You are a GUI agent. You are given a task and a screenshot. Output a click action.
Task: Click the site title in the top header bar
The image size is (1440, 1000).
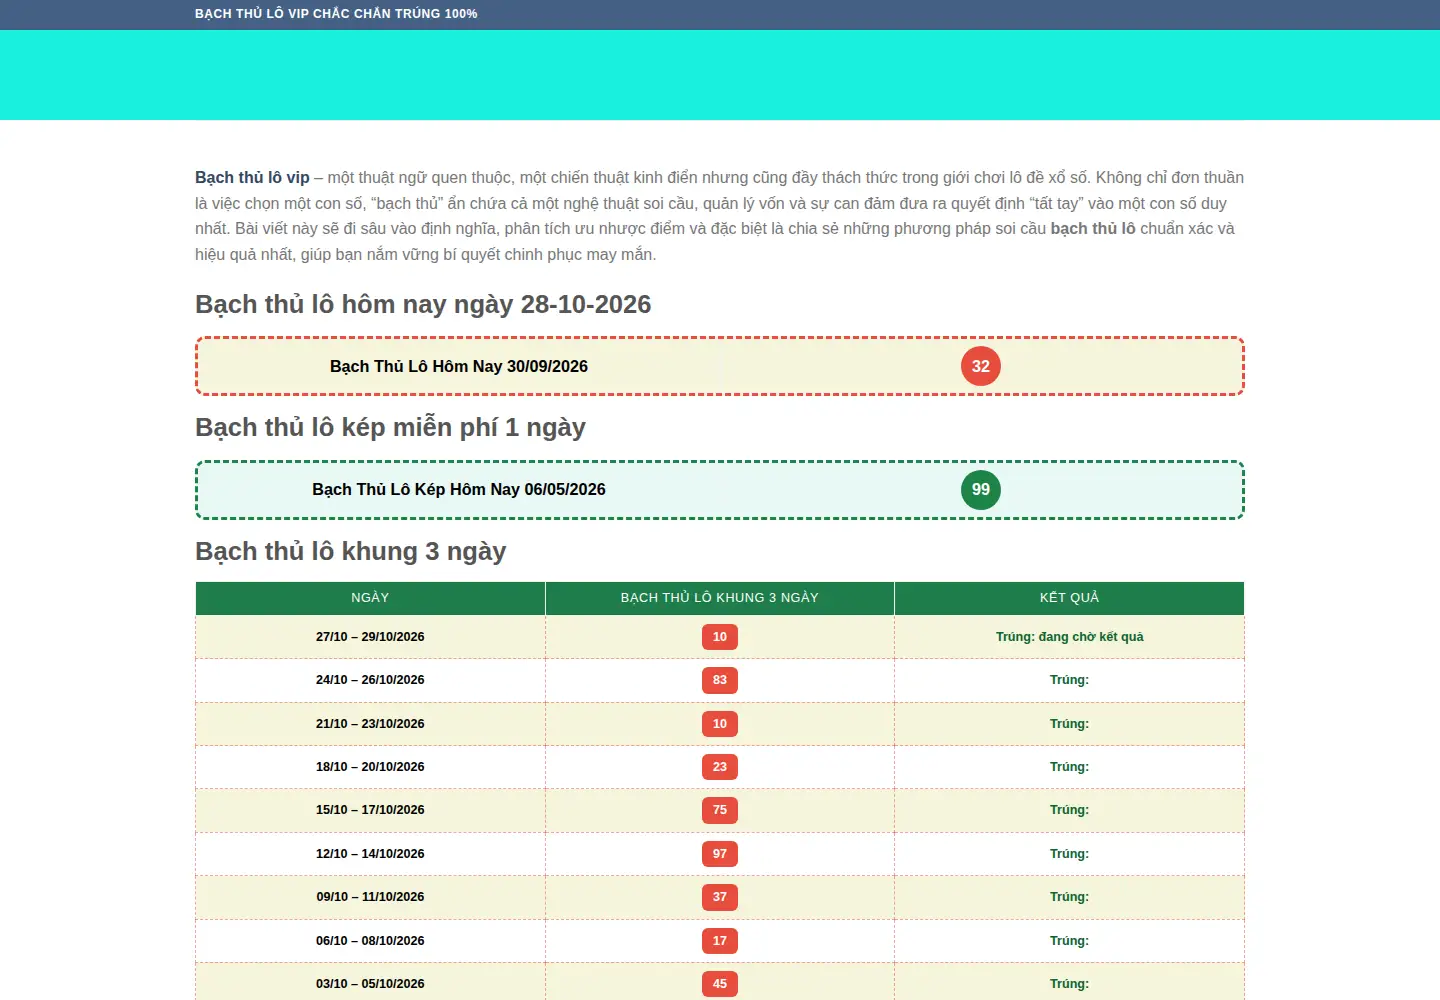(336, 14)
